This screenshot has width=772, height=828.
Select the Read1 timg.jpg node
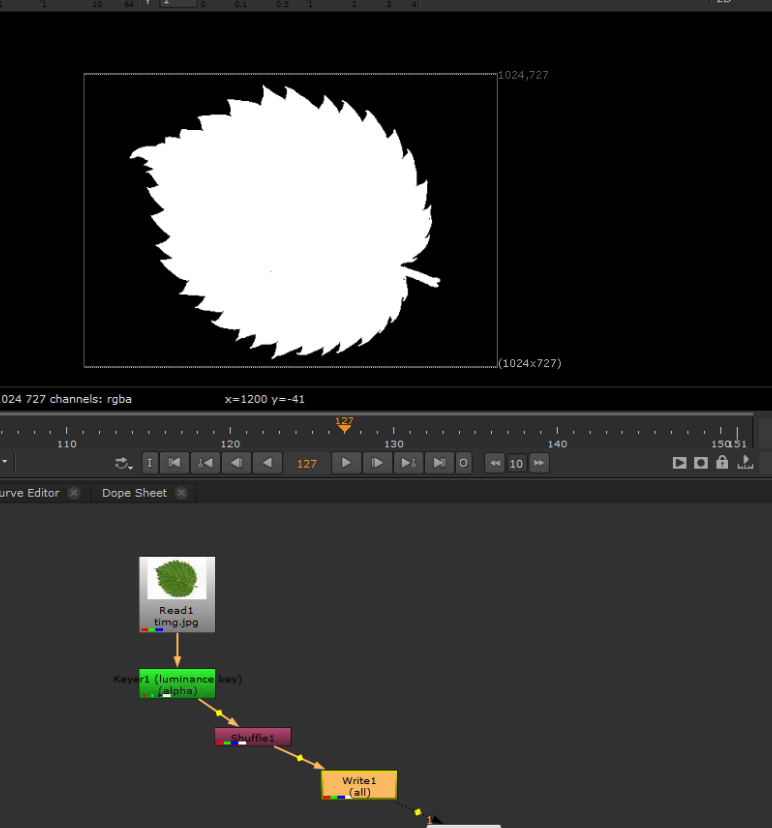tap(177, 595)
